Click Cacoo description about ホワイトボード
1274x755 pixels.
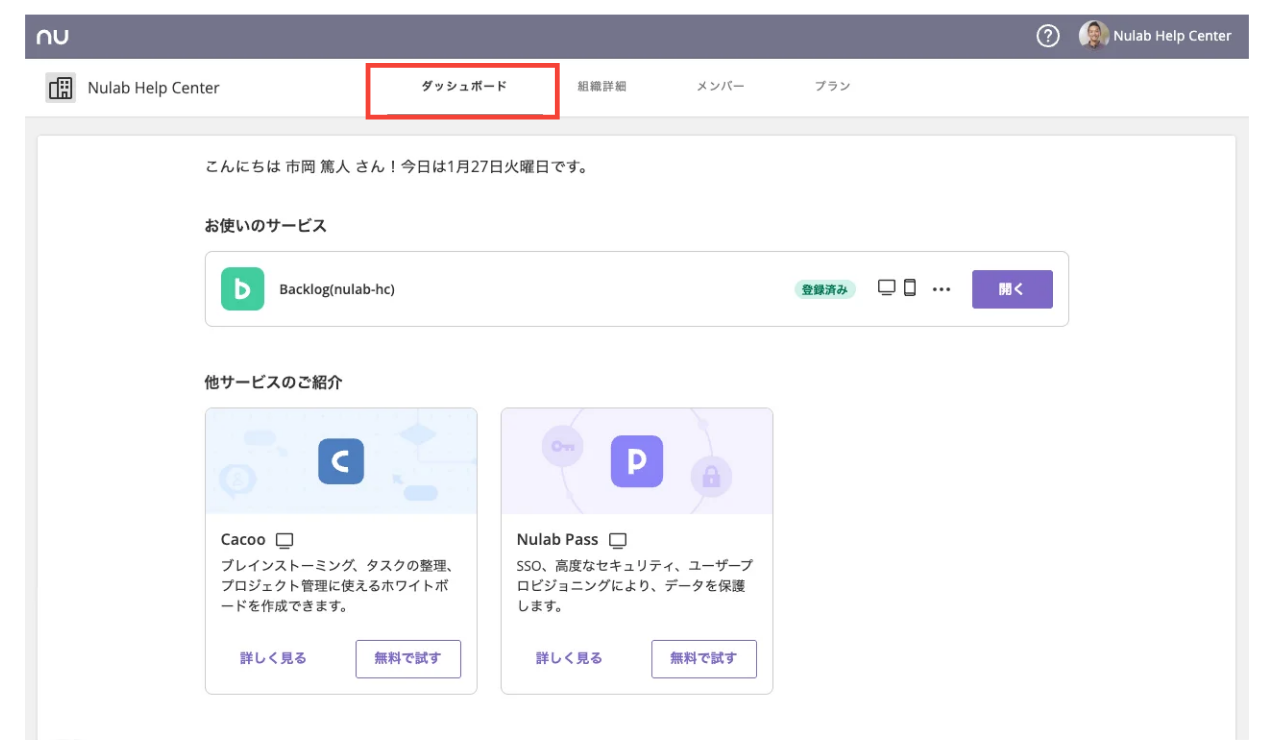pos(338,586)
